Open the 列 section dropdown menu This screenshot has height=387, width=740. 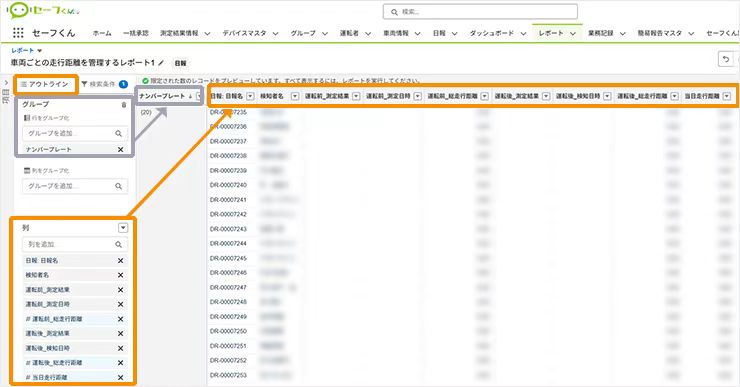(123, 228)
